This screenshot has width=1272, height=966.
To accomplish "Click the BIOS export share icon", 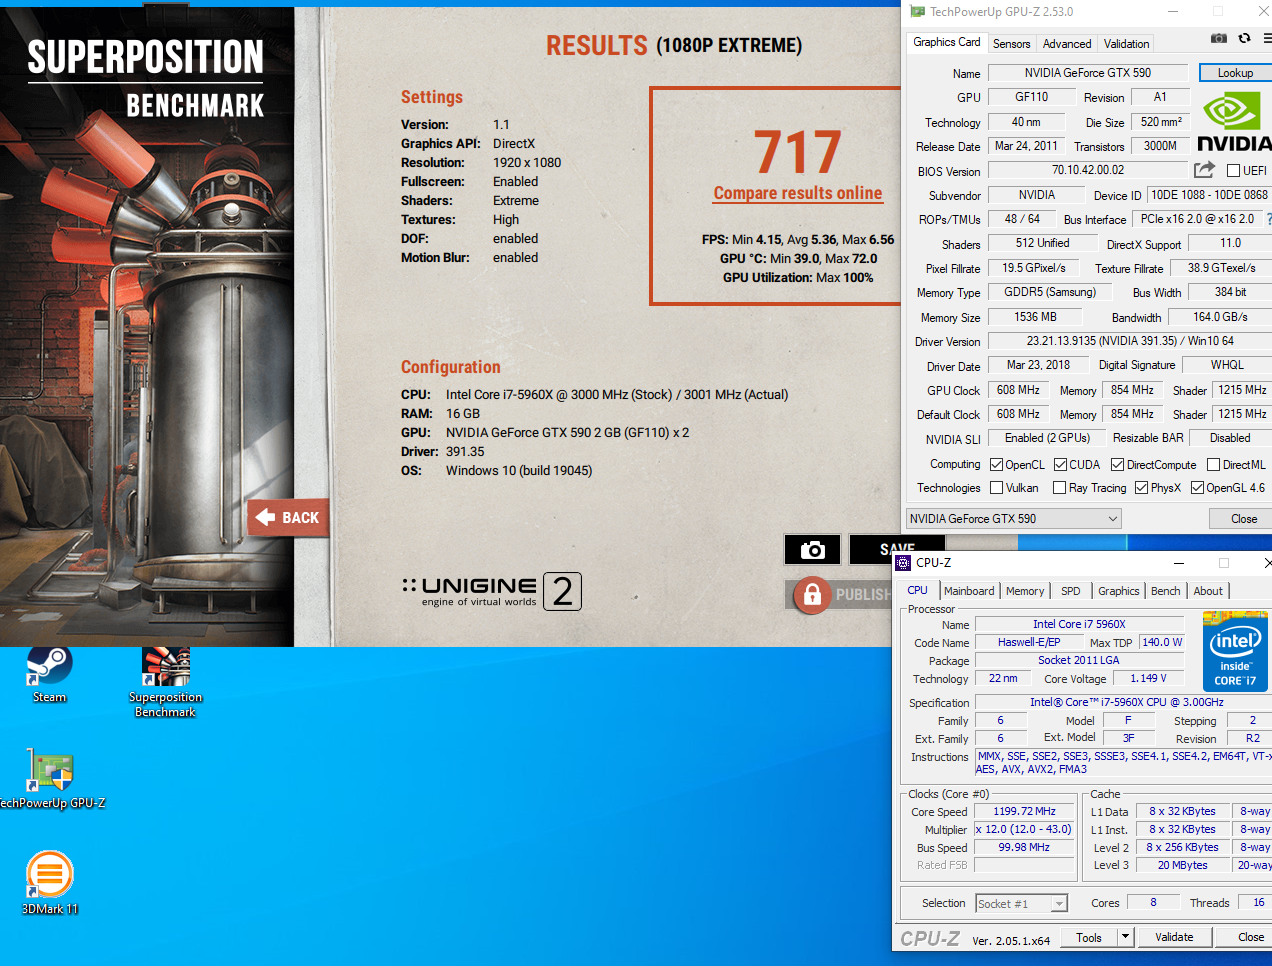I will click(x=1204, y=170).
